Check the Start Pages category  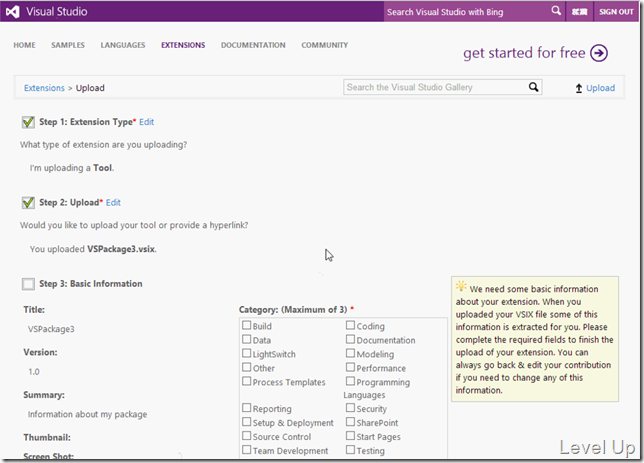pyautogui.click(x=350, y=436)
